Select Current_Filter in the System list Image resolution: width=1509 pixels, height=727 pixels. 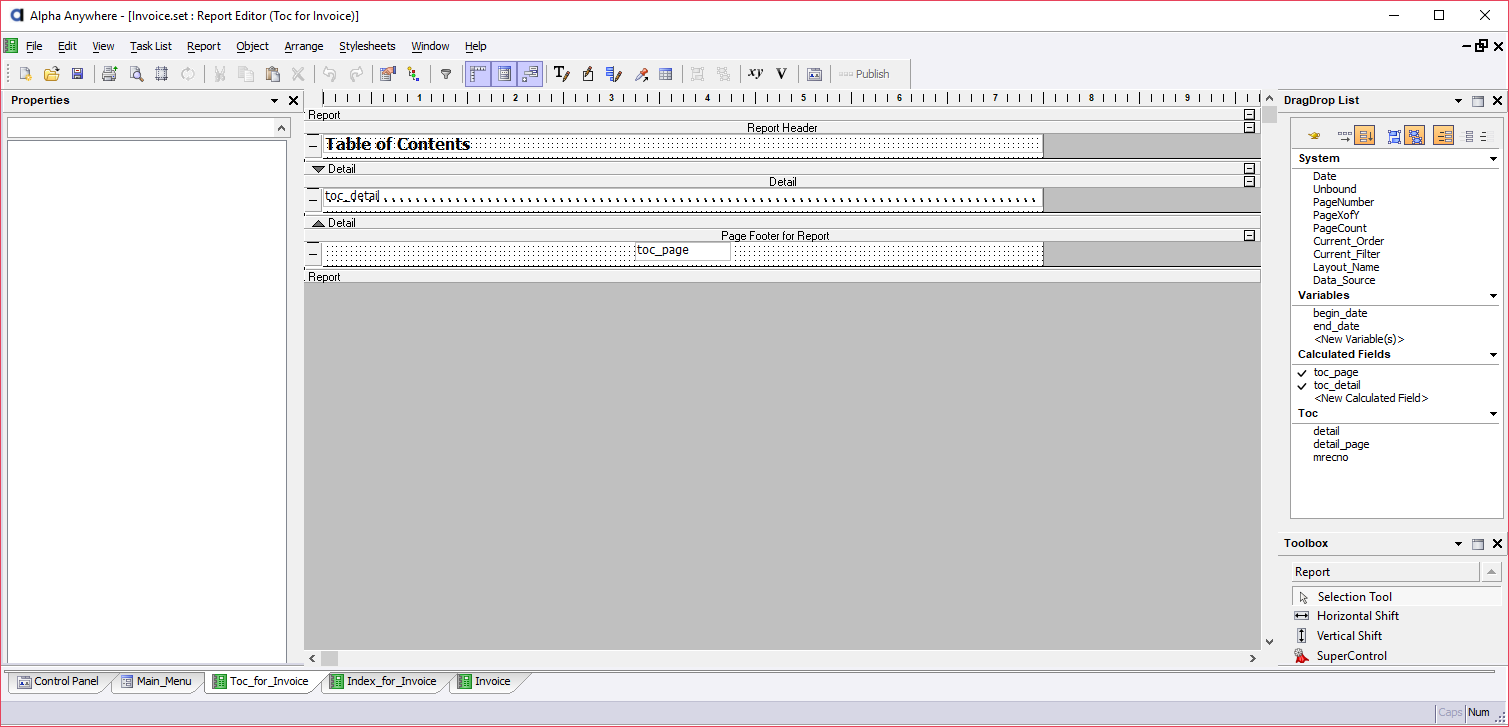pos(1346,254)
